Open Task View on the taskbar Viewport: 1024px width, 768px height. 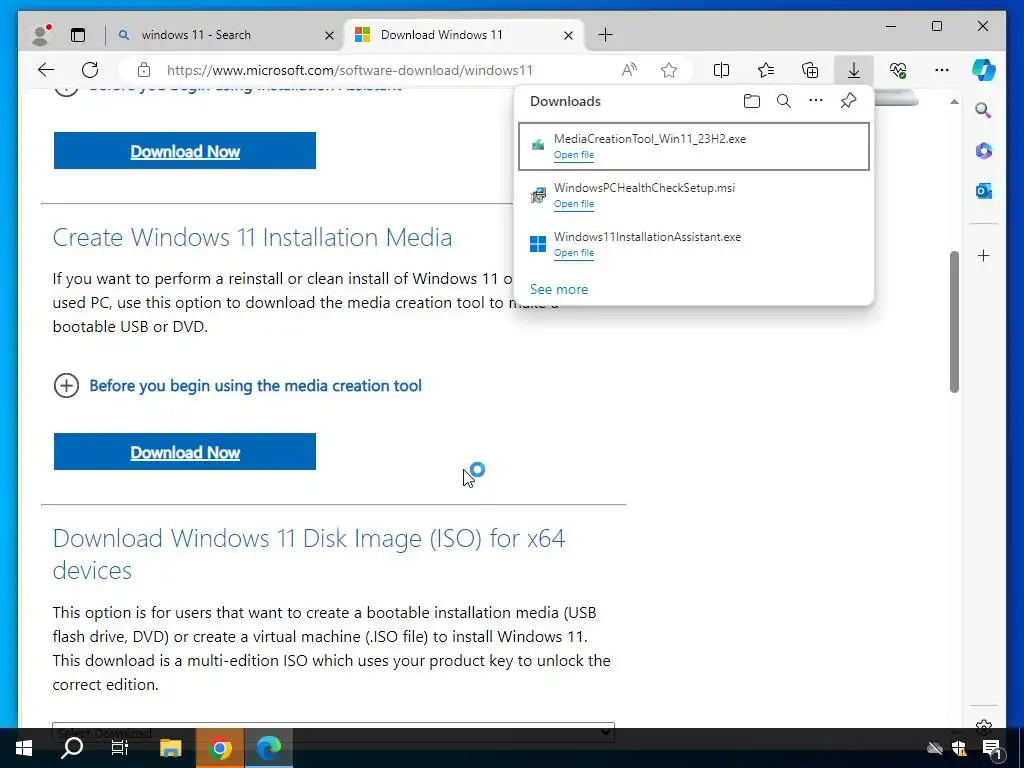point(120,748)
